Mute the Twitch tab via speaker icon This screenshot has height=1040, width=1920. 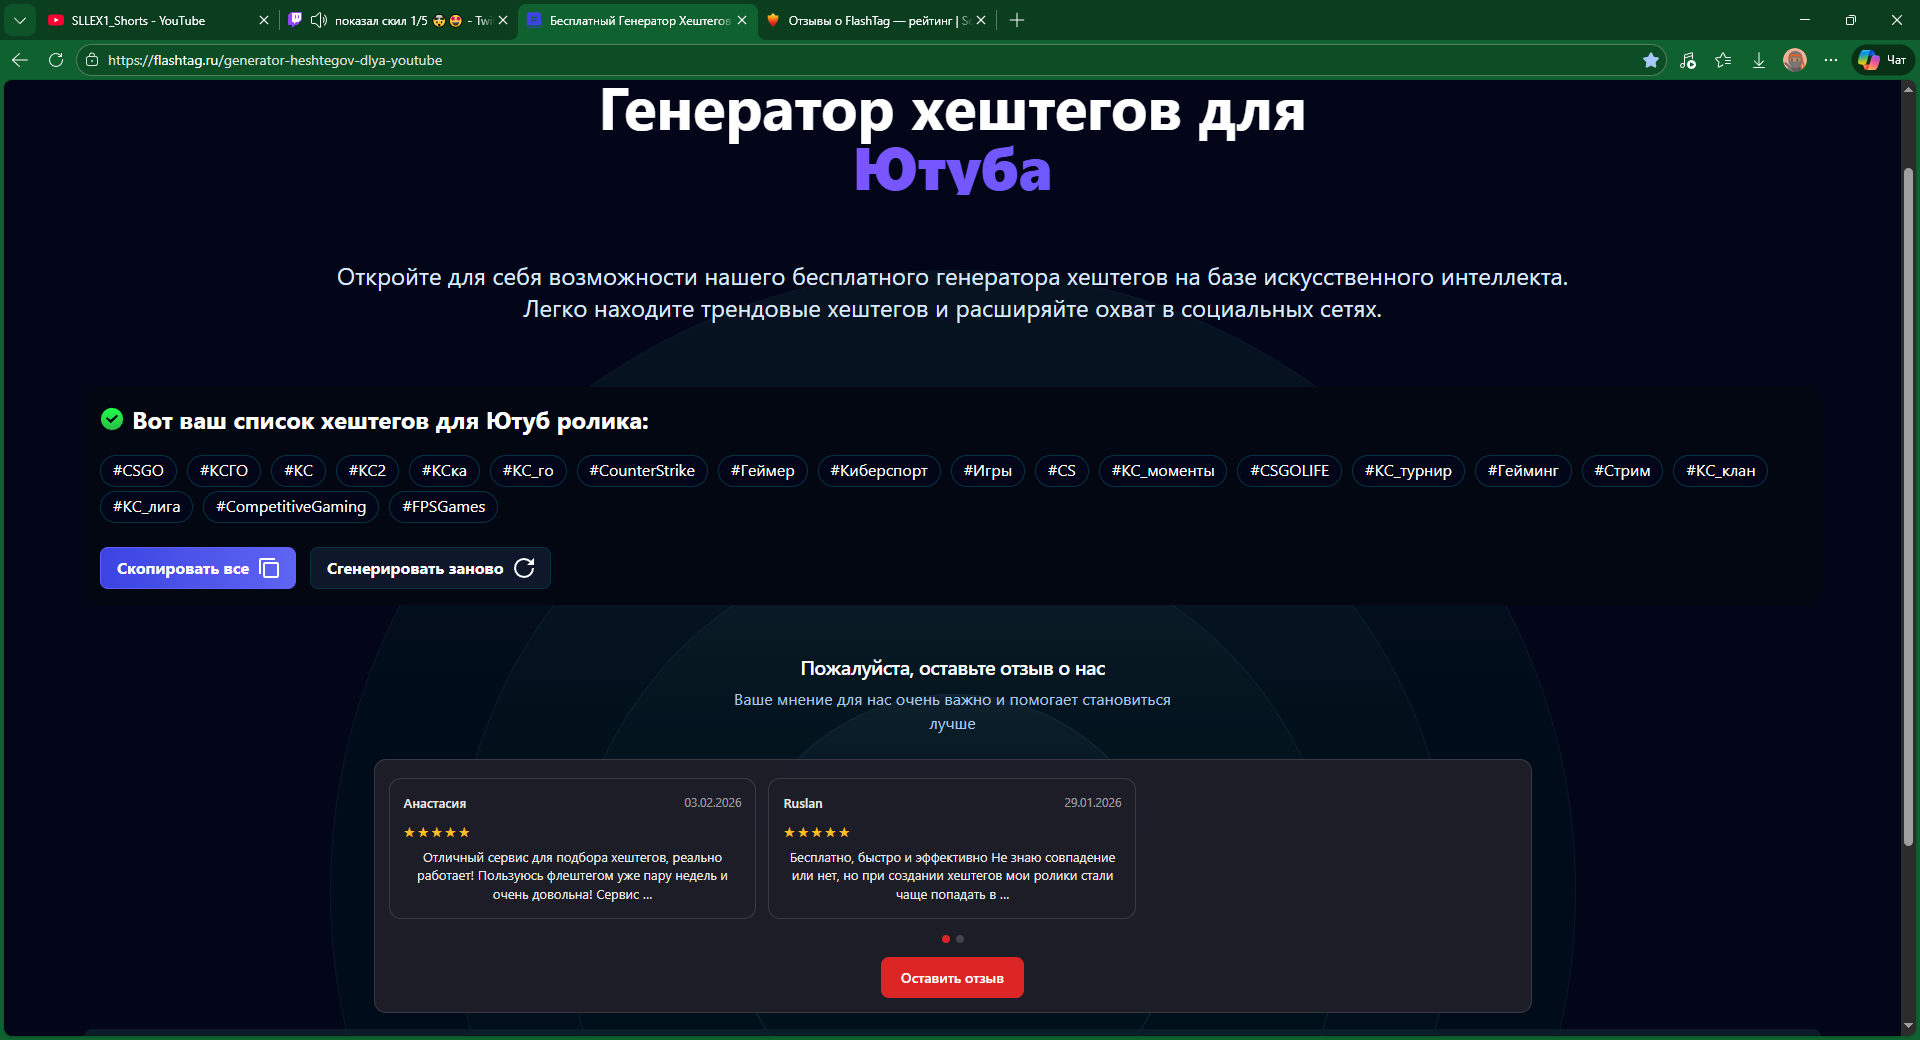tap(319, 20)
